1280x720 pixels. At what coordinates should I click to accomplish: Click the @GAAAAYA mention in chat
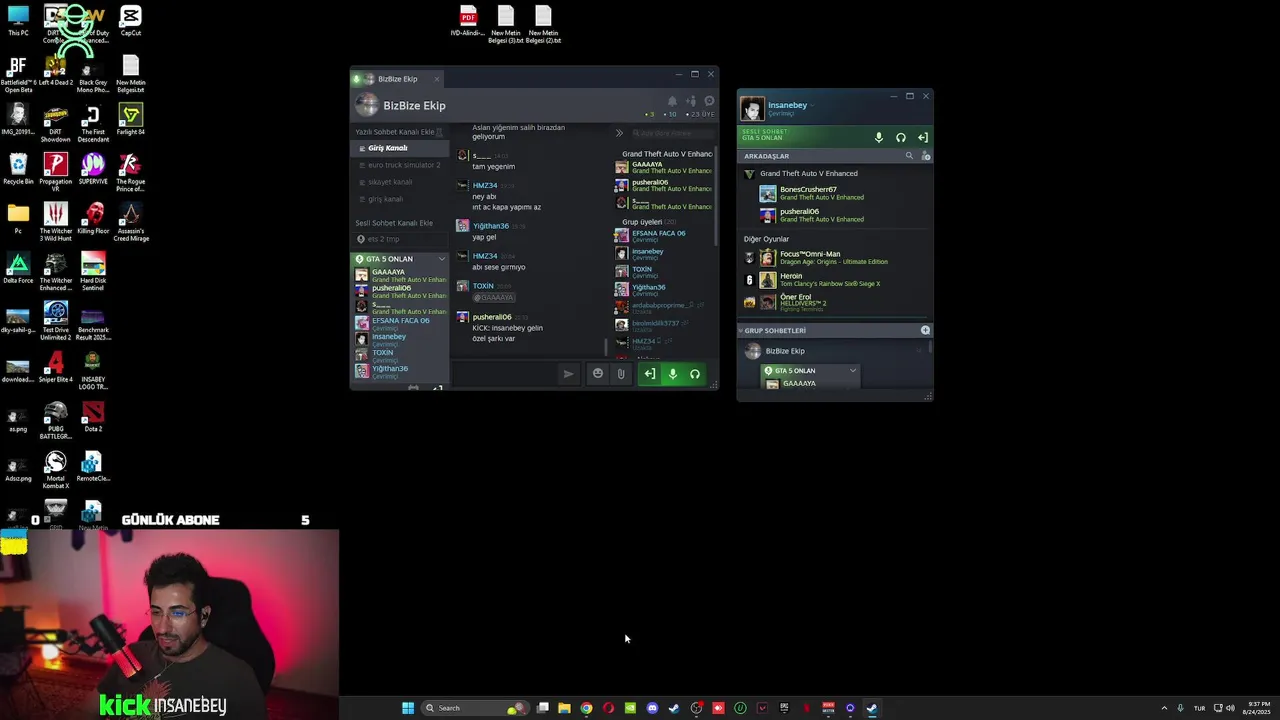point(493,298)
